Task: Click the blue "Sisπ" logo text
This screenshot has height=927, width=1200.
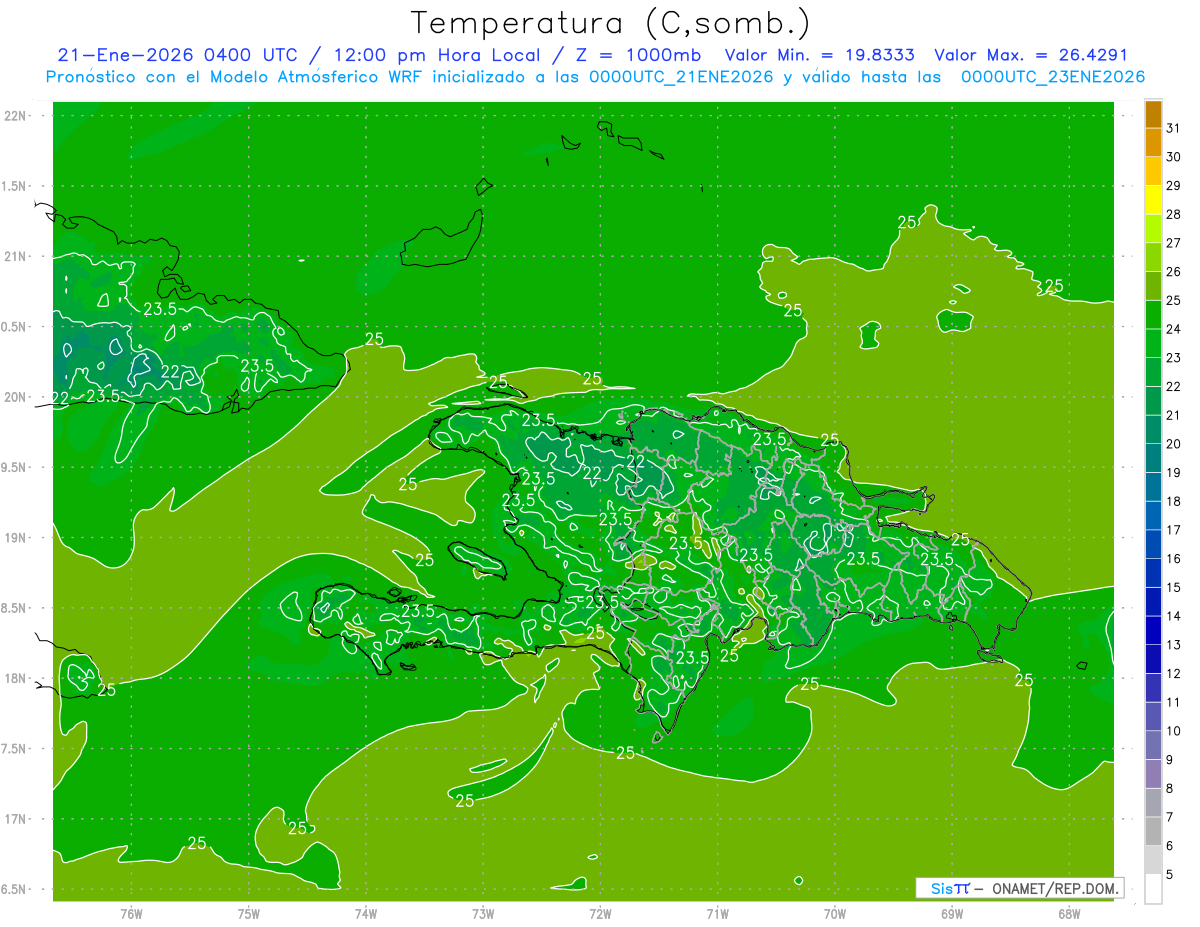Action: click(950, 888)
